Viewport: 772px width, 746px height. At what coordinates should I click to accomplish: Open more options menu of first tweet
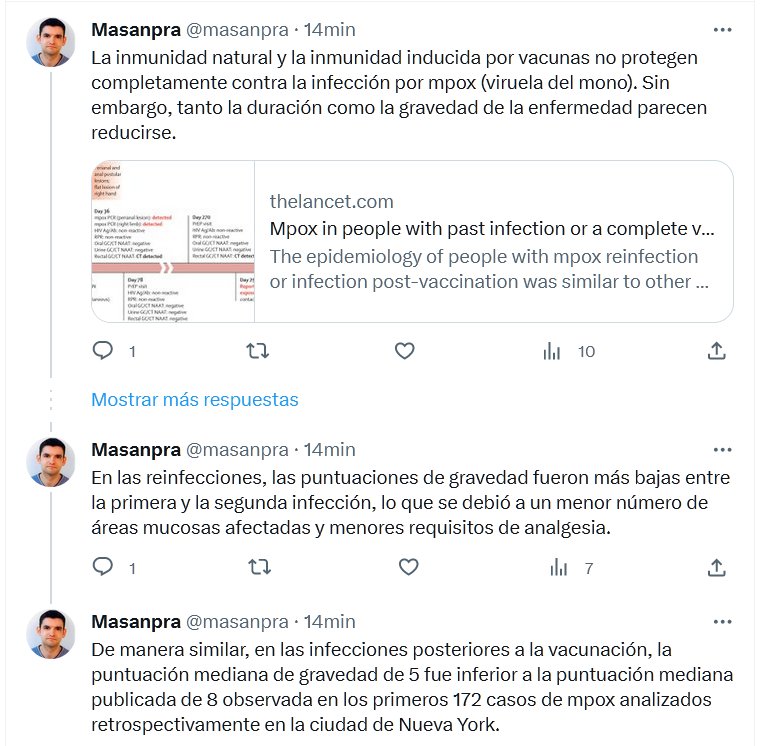click(722, 30)
